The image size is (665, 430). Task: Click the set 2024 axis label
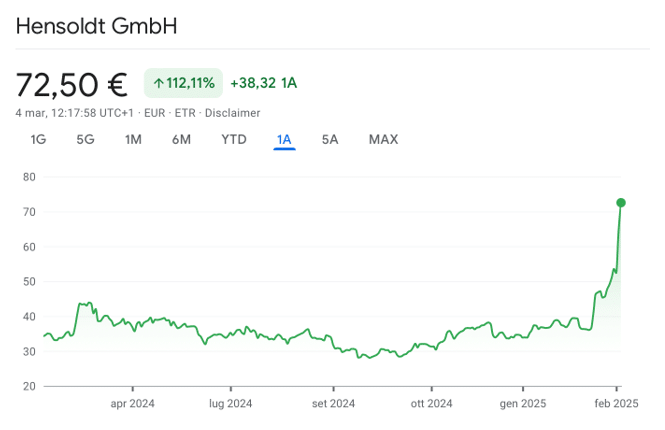(x=333, y=403)
